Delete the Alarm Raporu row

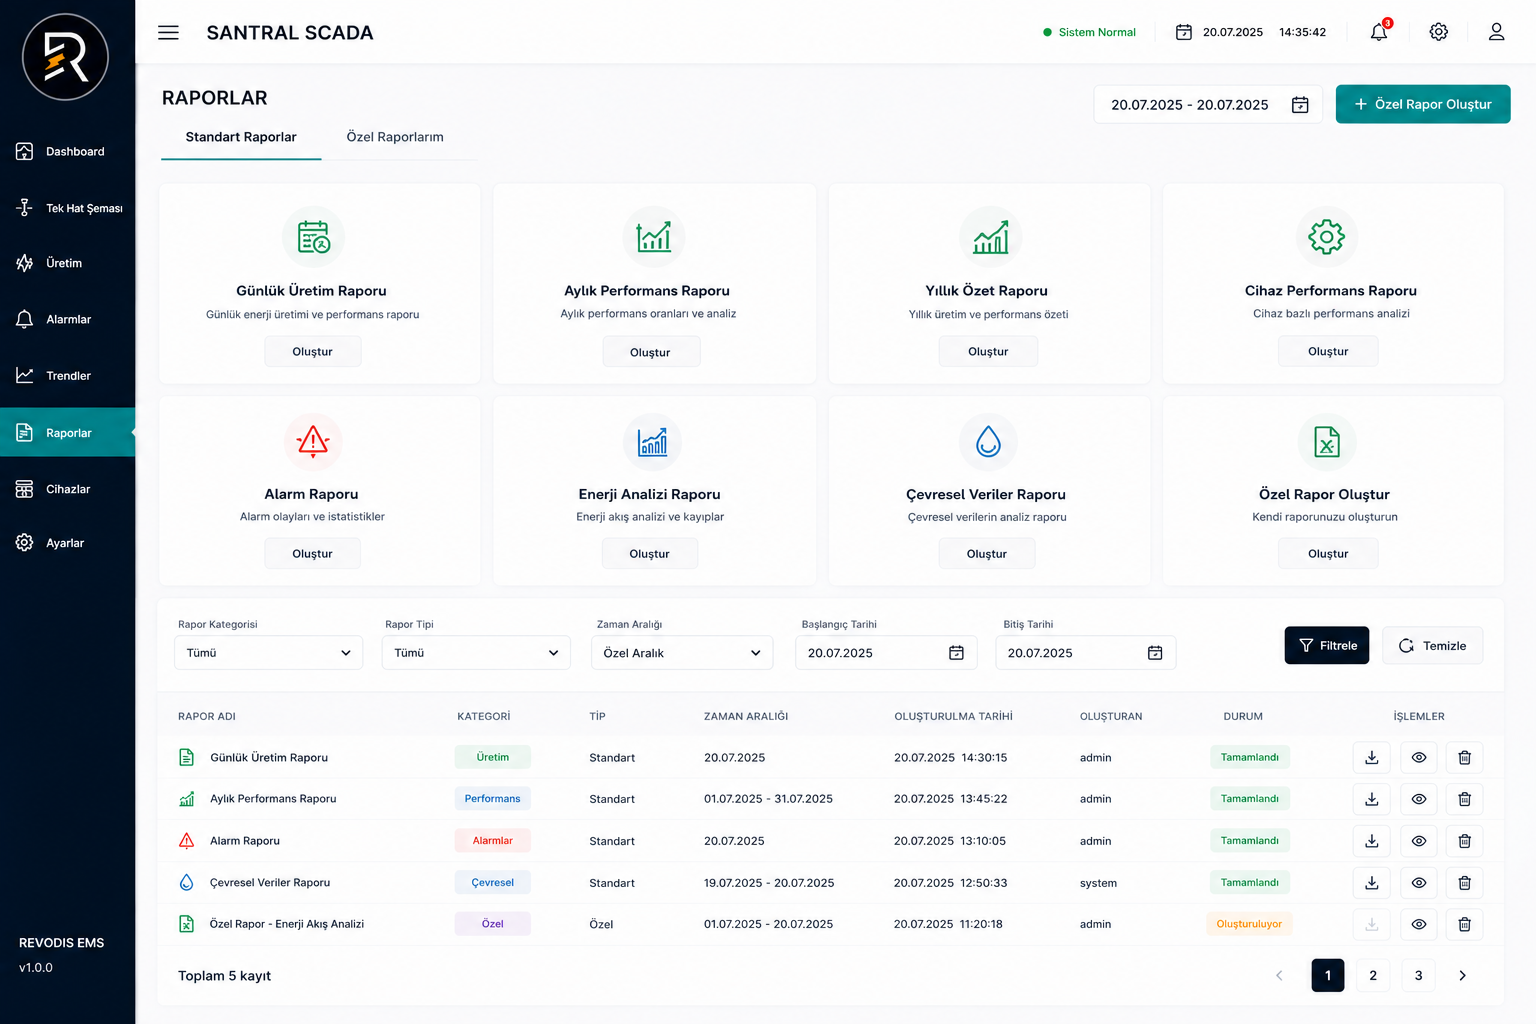[x=1464, y=841]
